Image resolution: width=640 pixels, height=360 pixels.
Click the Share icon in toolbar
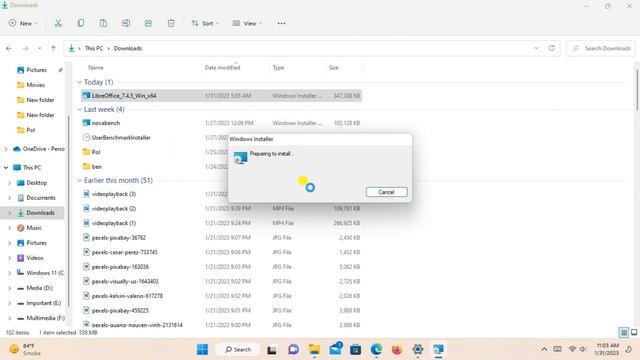point(148,23)
